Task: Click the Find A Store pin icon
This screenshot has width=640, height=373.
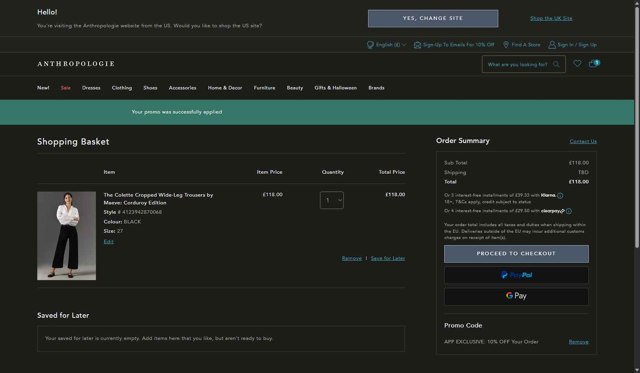Action: pyautogui.click(x=506, y=44)
